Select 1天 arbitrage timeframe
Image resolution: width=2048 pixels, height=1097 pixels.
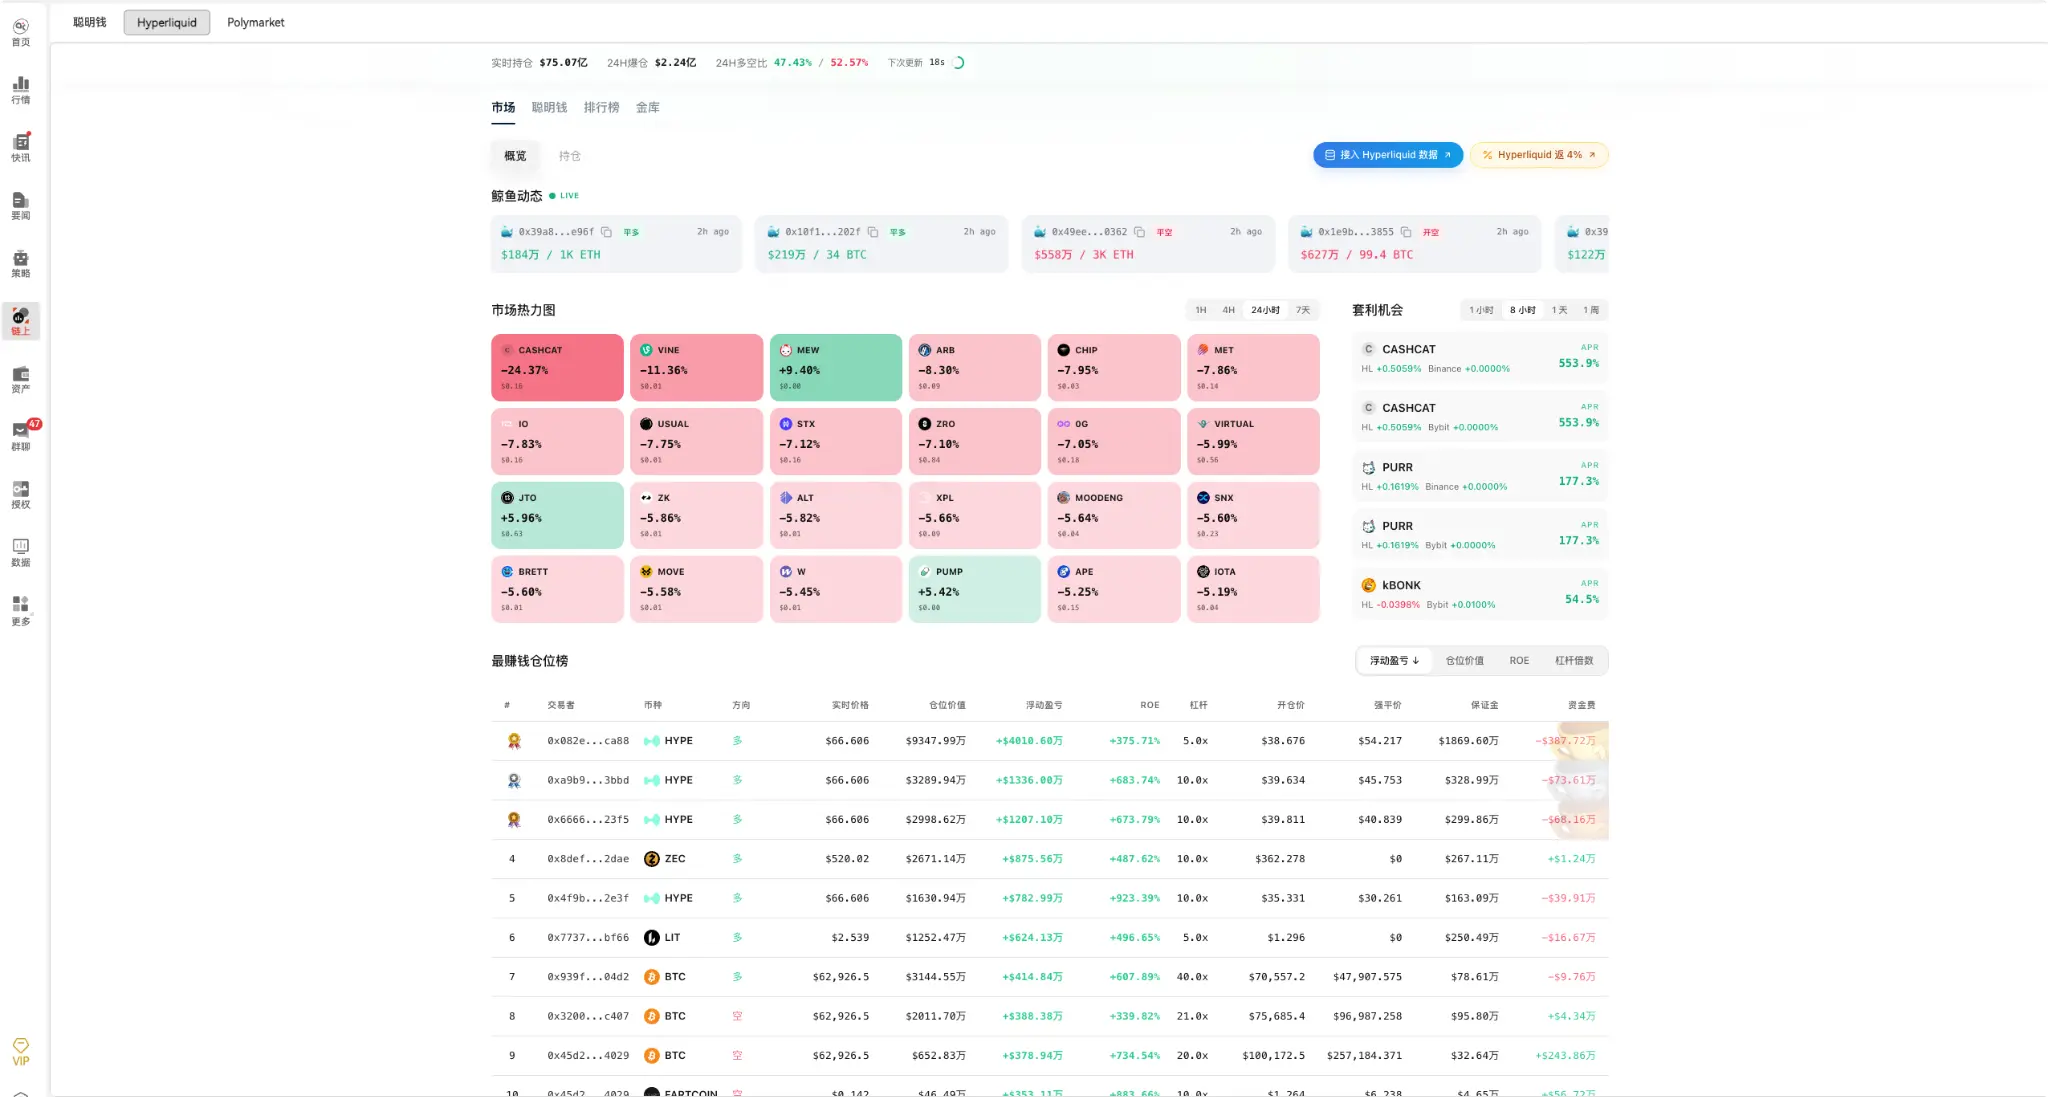pyautogui.click(x=1559, y=310)
